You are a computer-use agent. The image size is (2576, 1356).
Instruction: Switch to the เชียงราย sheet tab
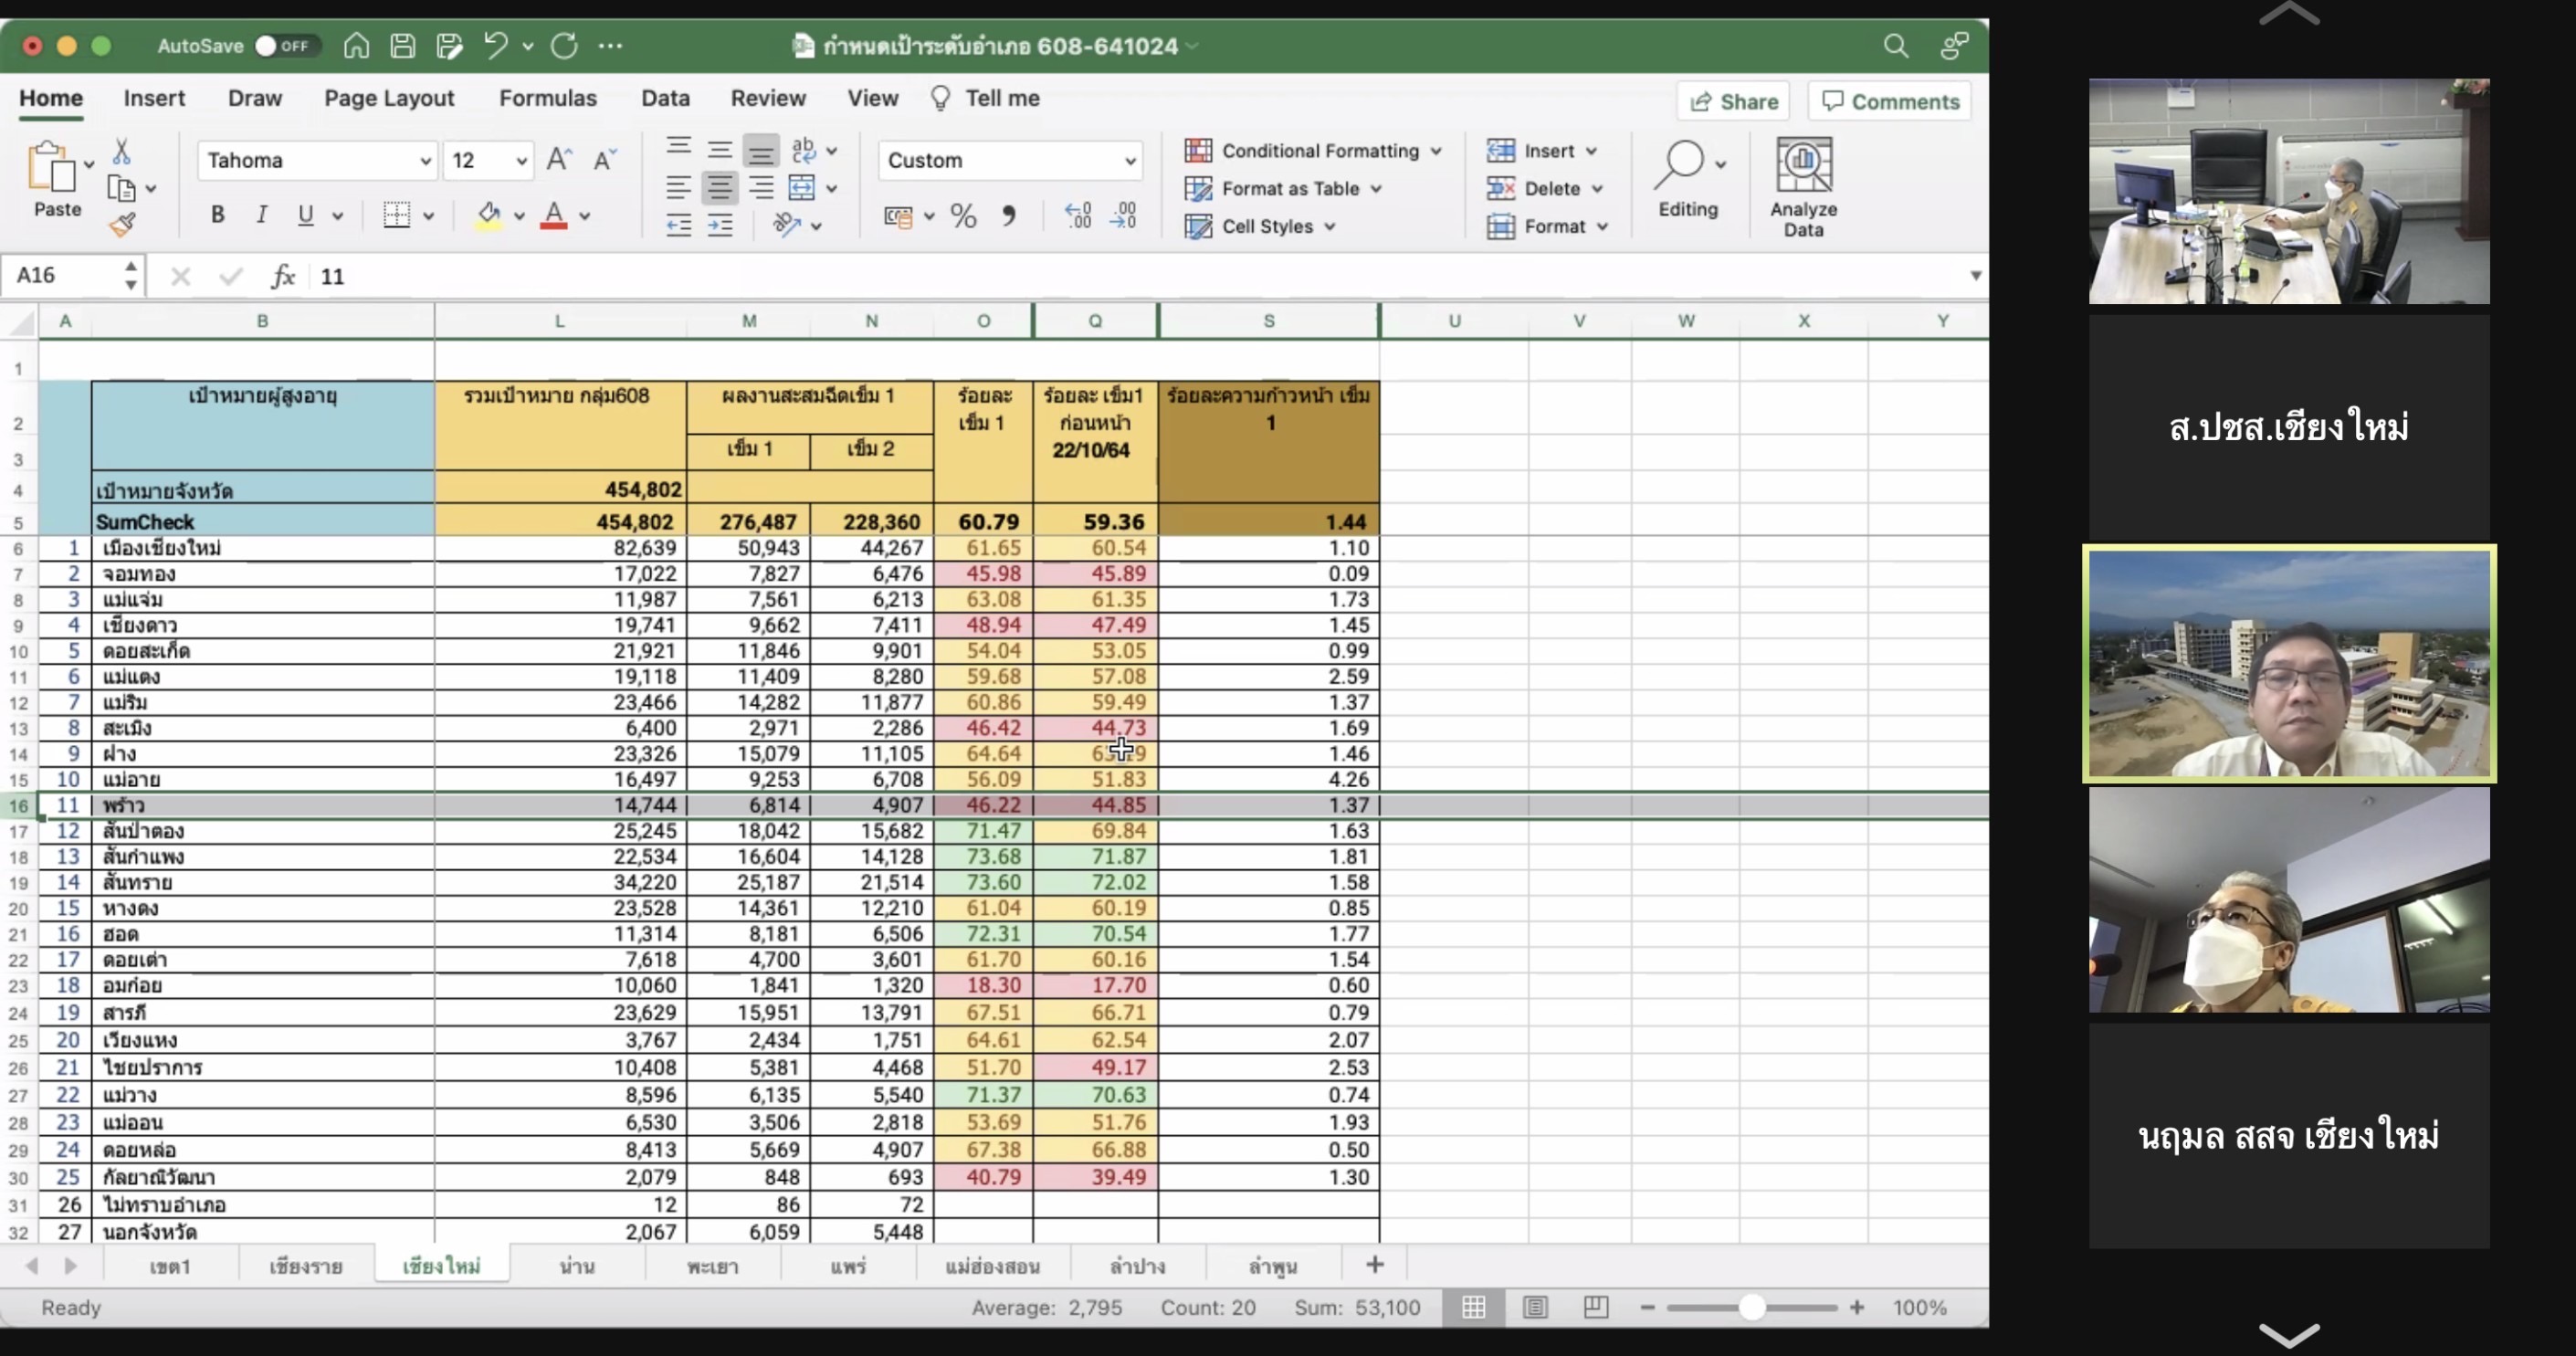(306, 1266)
